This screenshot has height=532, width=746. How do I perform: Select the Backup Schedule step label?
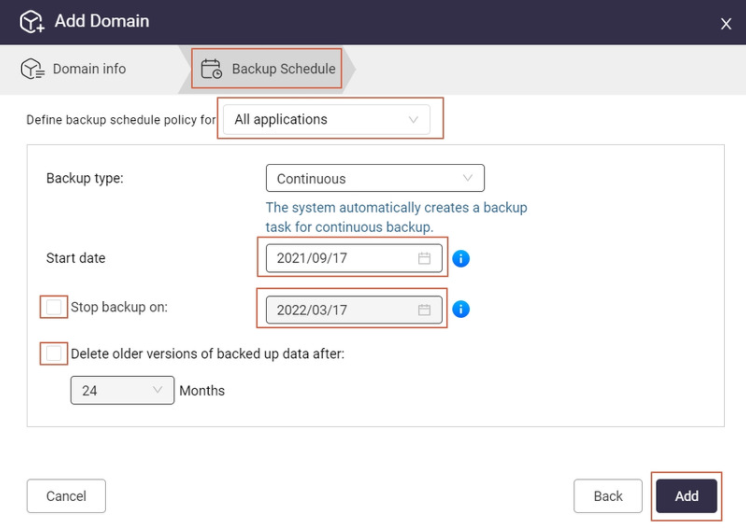pos(283,69)
